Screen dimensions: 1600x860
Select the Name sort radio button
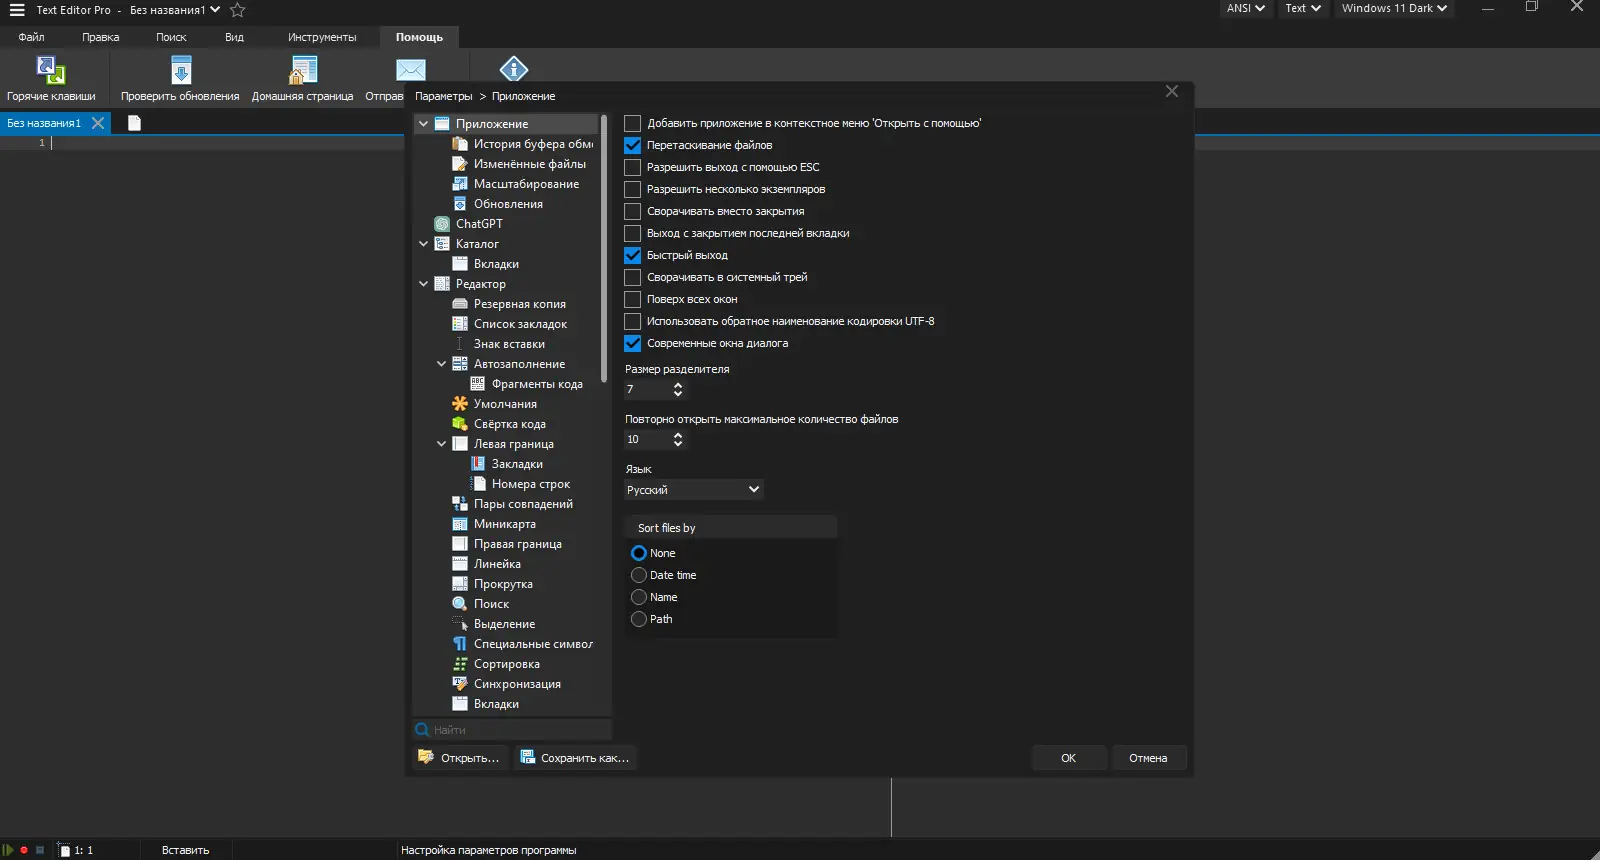[x=639, y=597]
